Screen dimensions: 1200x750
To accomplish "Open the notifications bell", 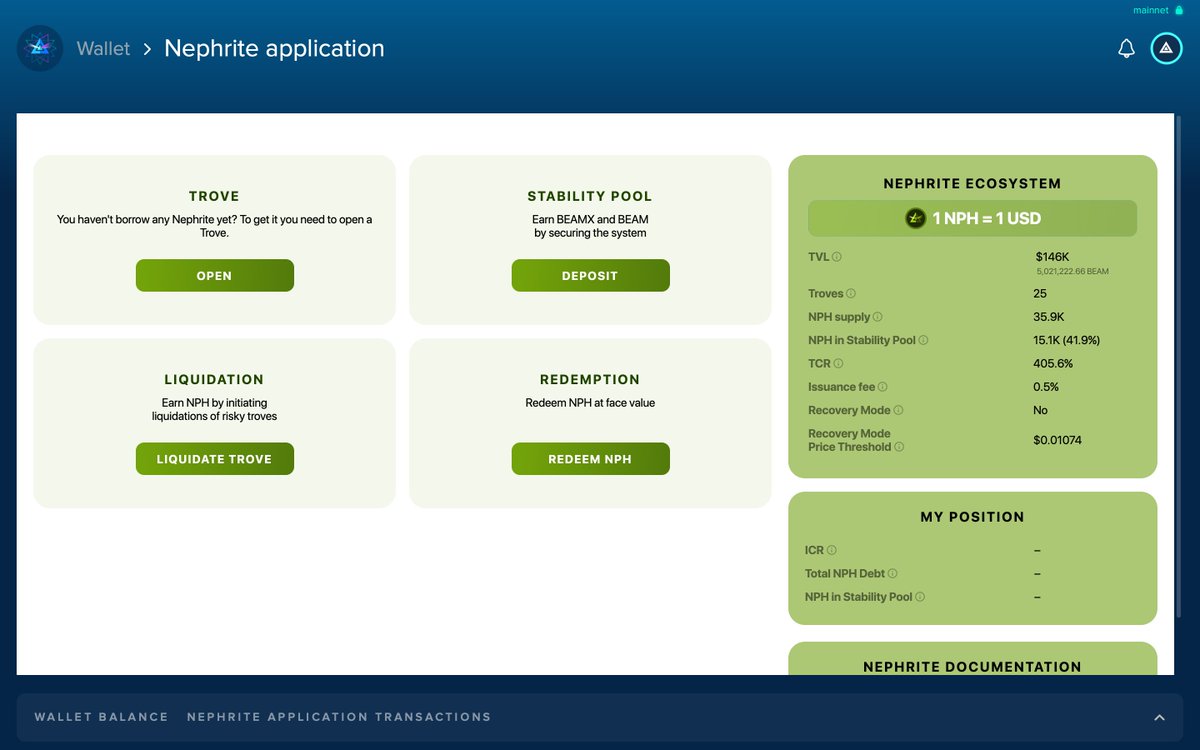I will coord(1126,48).
